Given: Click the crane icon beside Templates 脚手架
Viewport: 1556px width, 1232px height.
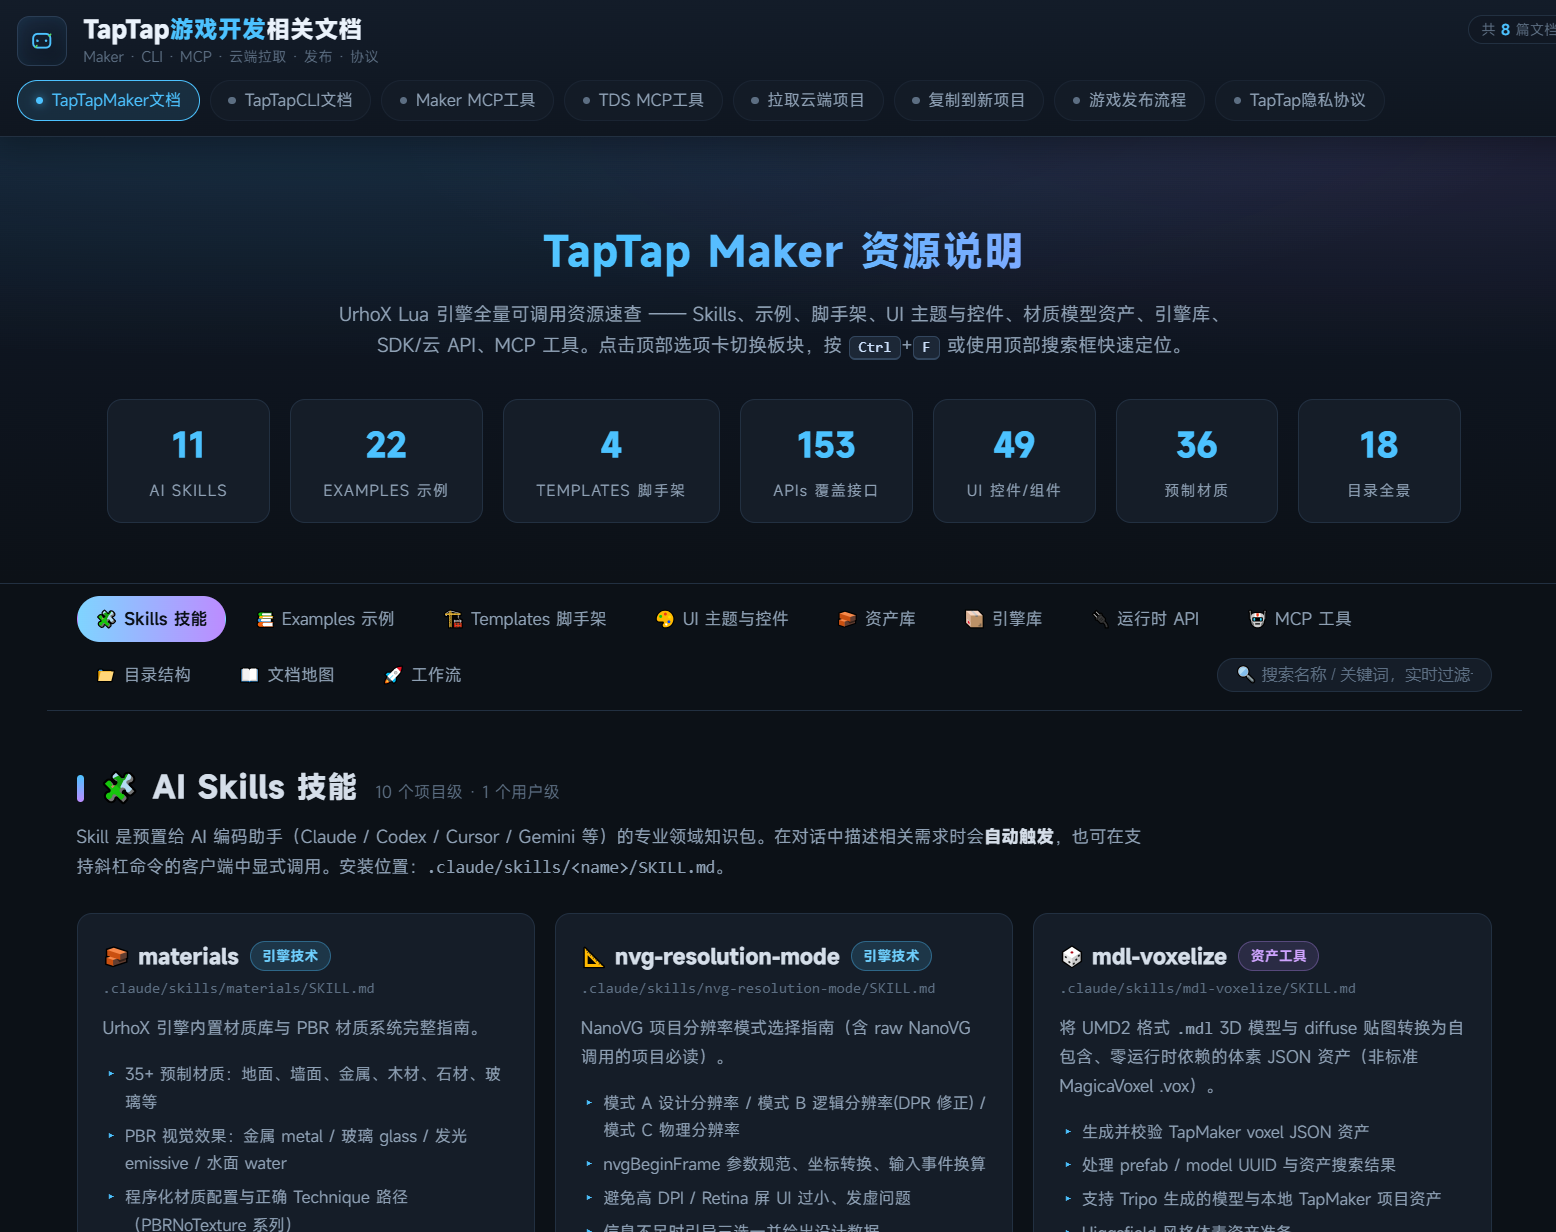Looking at the screenshot, I should coord(453,620).
